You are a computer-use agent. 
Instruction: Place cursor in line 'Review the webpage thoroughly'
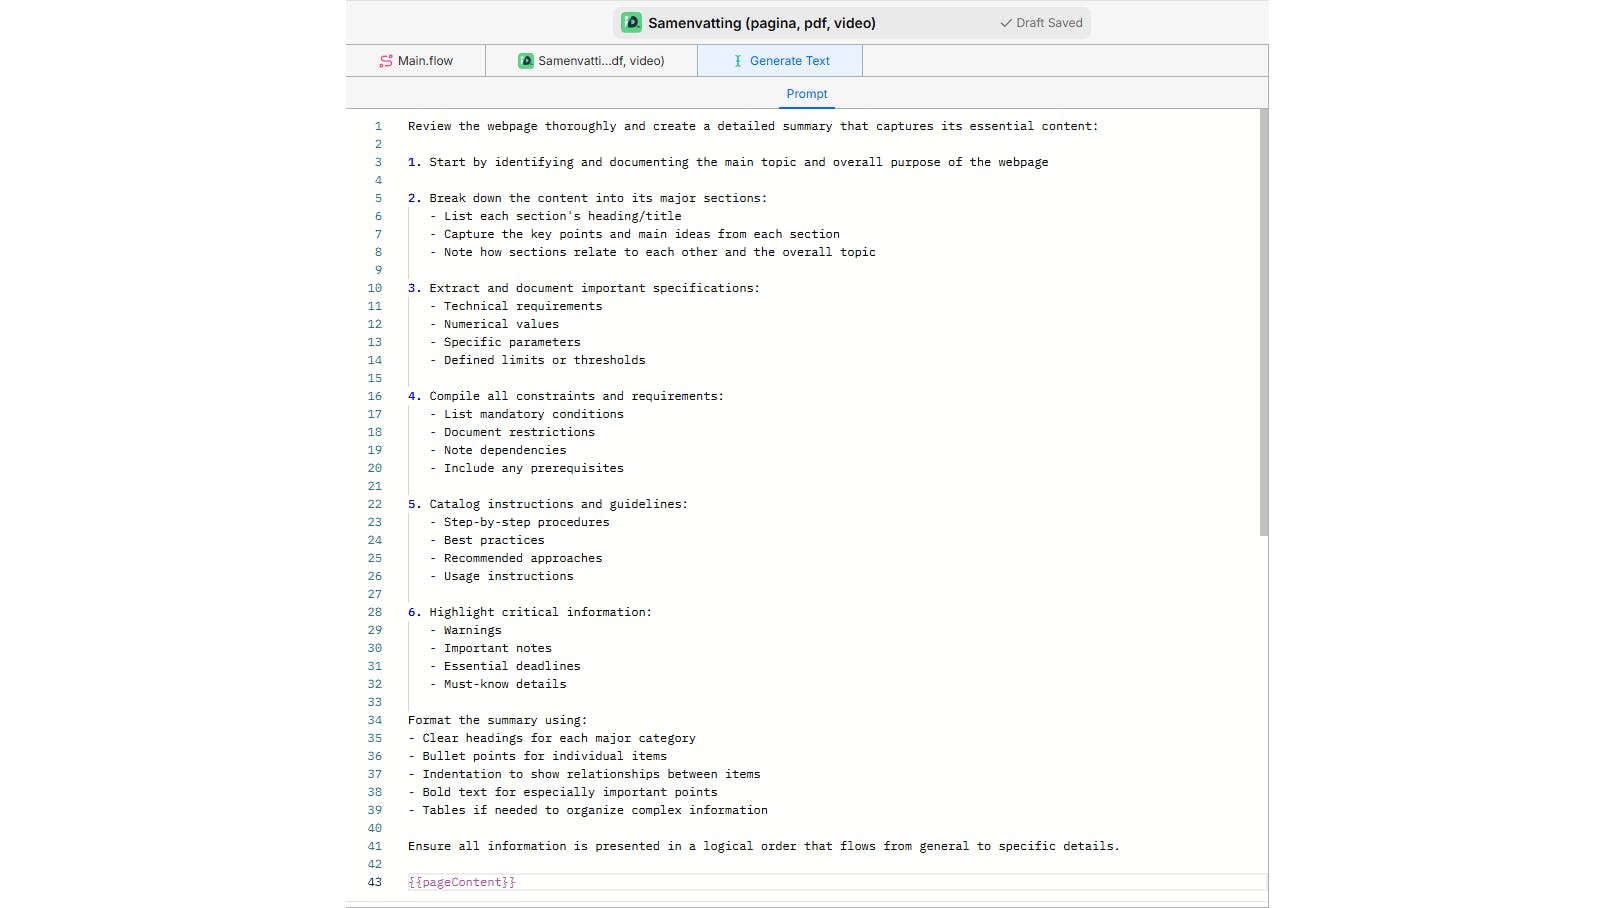tap(753, 126)
